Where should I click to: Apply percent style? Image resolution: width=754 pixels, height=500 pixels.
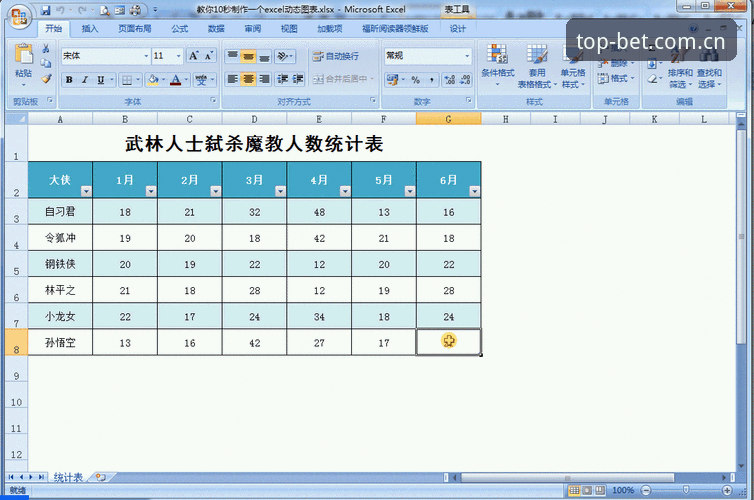(416, 79)
